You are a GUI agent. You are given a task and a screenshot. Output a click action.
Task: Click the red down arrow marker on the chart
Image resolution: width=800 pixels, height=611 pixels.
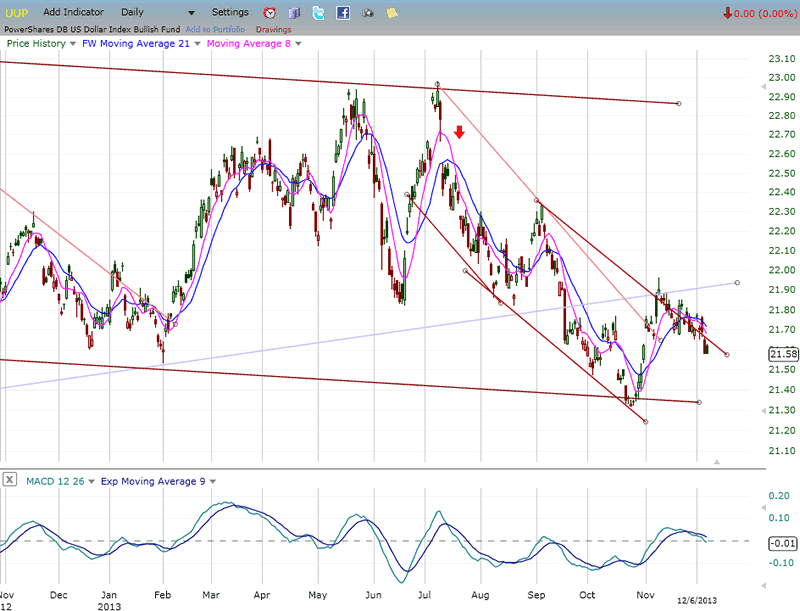click(459, 132)
